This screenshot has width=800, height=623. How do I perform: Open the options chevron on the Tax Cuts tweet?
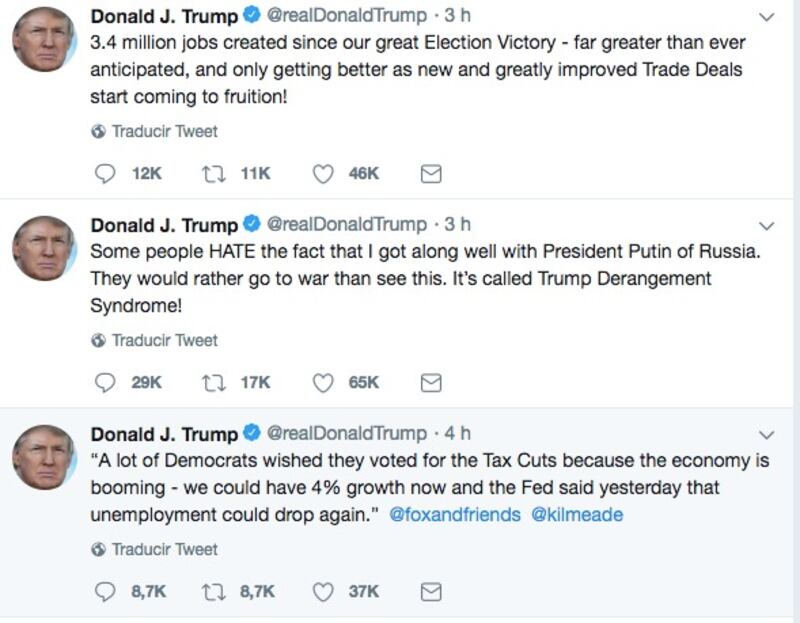(767, 435)
